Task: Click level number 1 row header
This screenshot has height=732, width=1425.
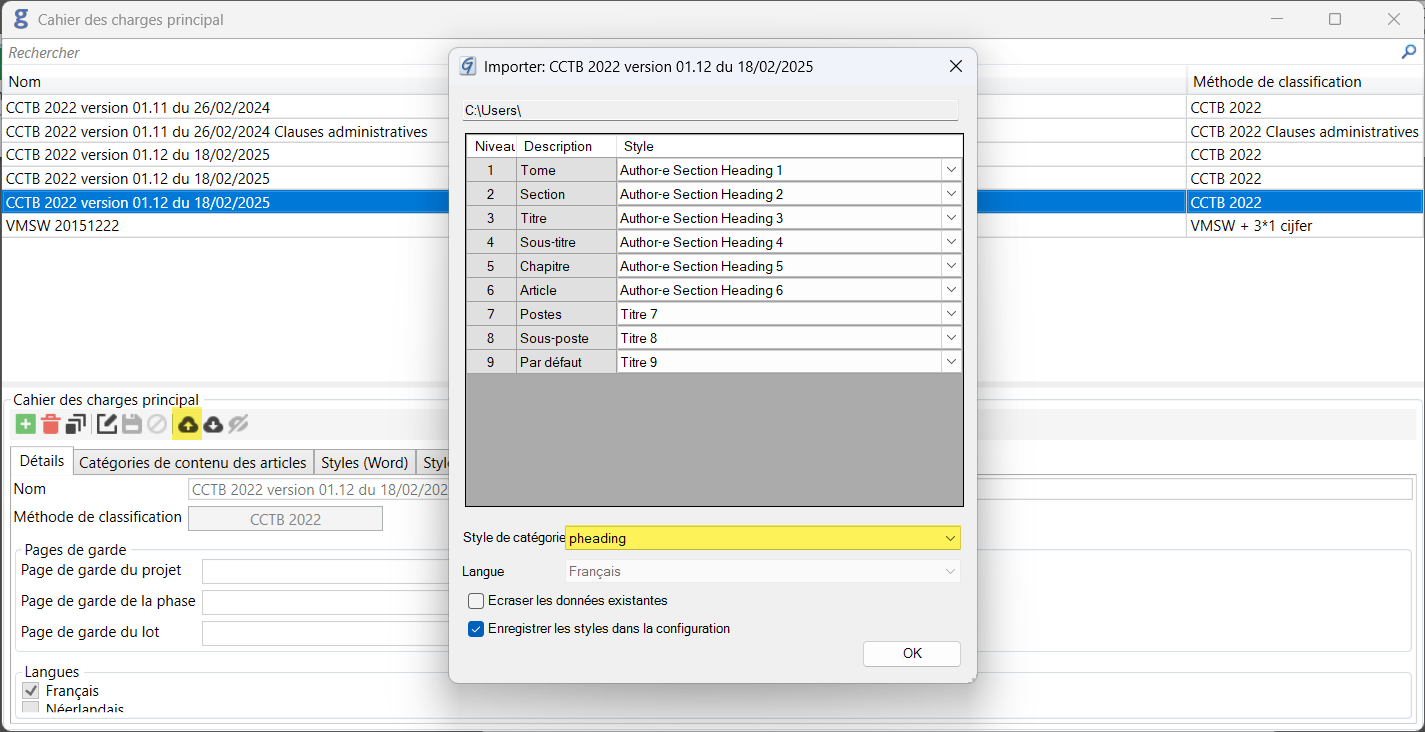Action: click(491, 170)
